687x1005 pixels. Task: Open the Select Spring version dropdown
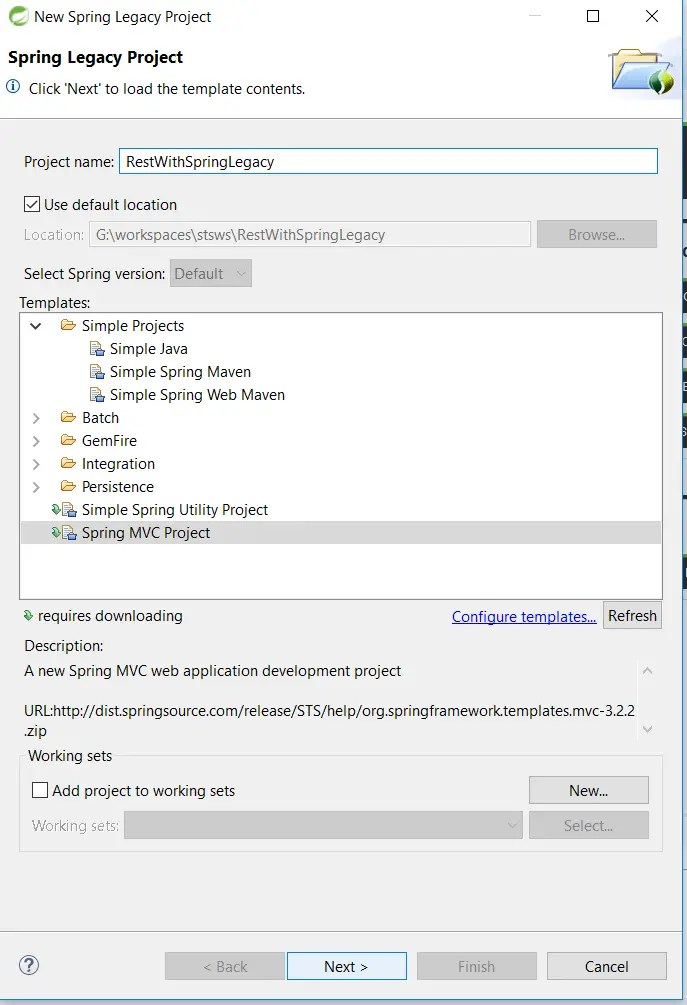coord(211,274)
